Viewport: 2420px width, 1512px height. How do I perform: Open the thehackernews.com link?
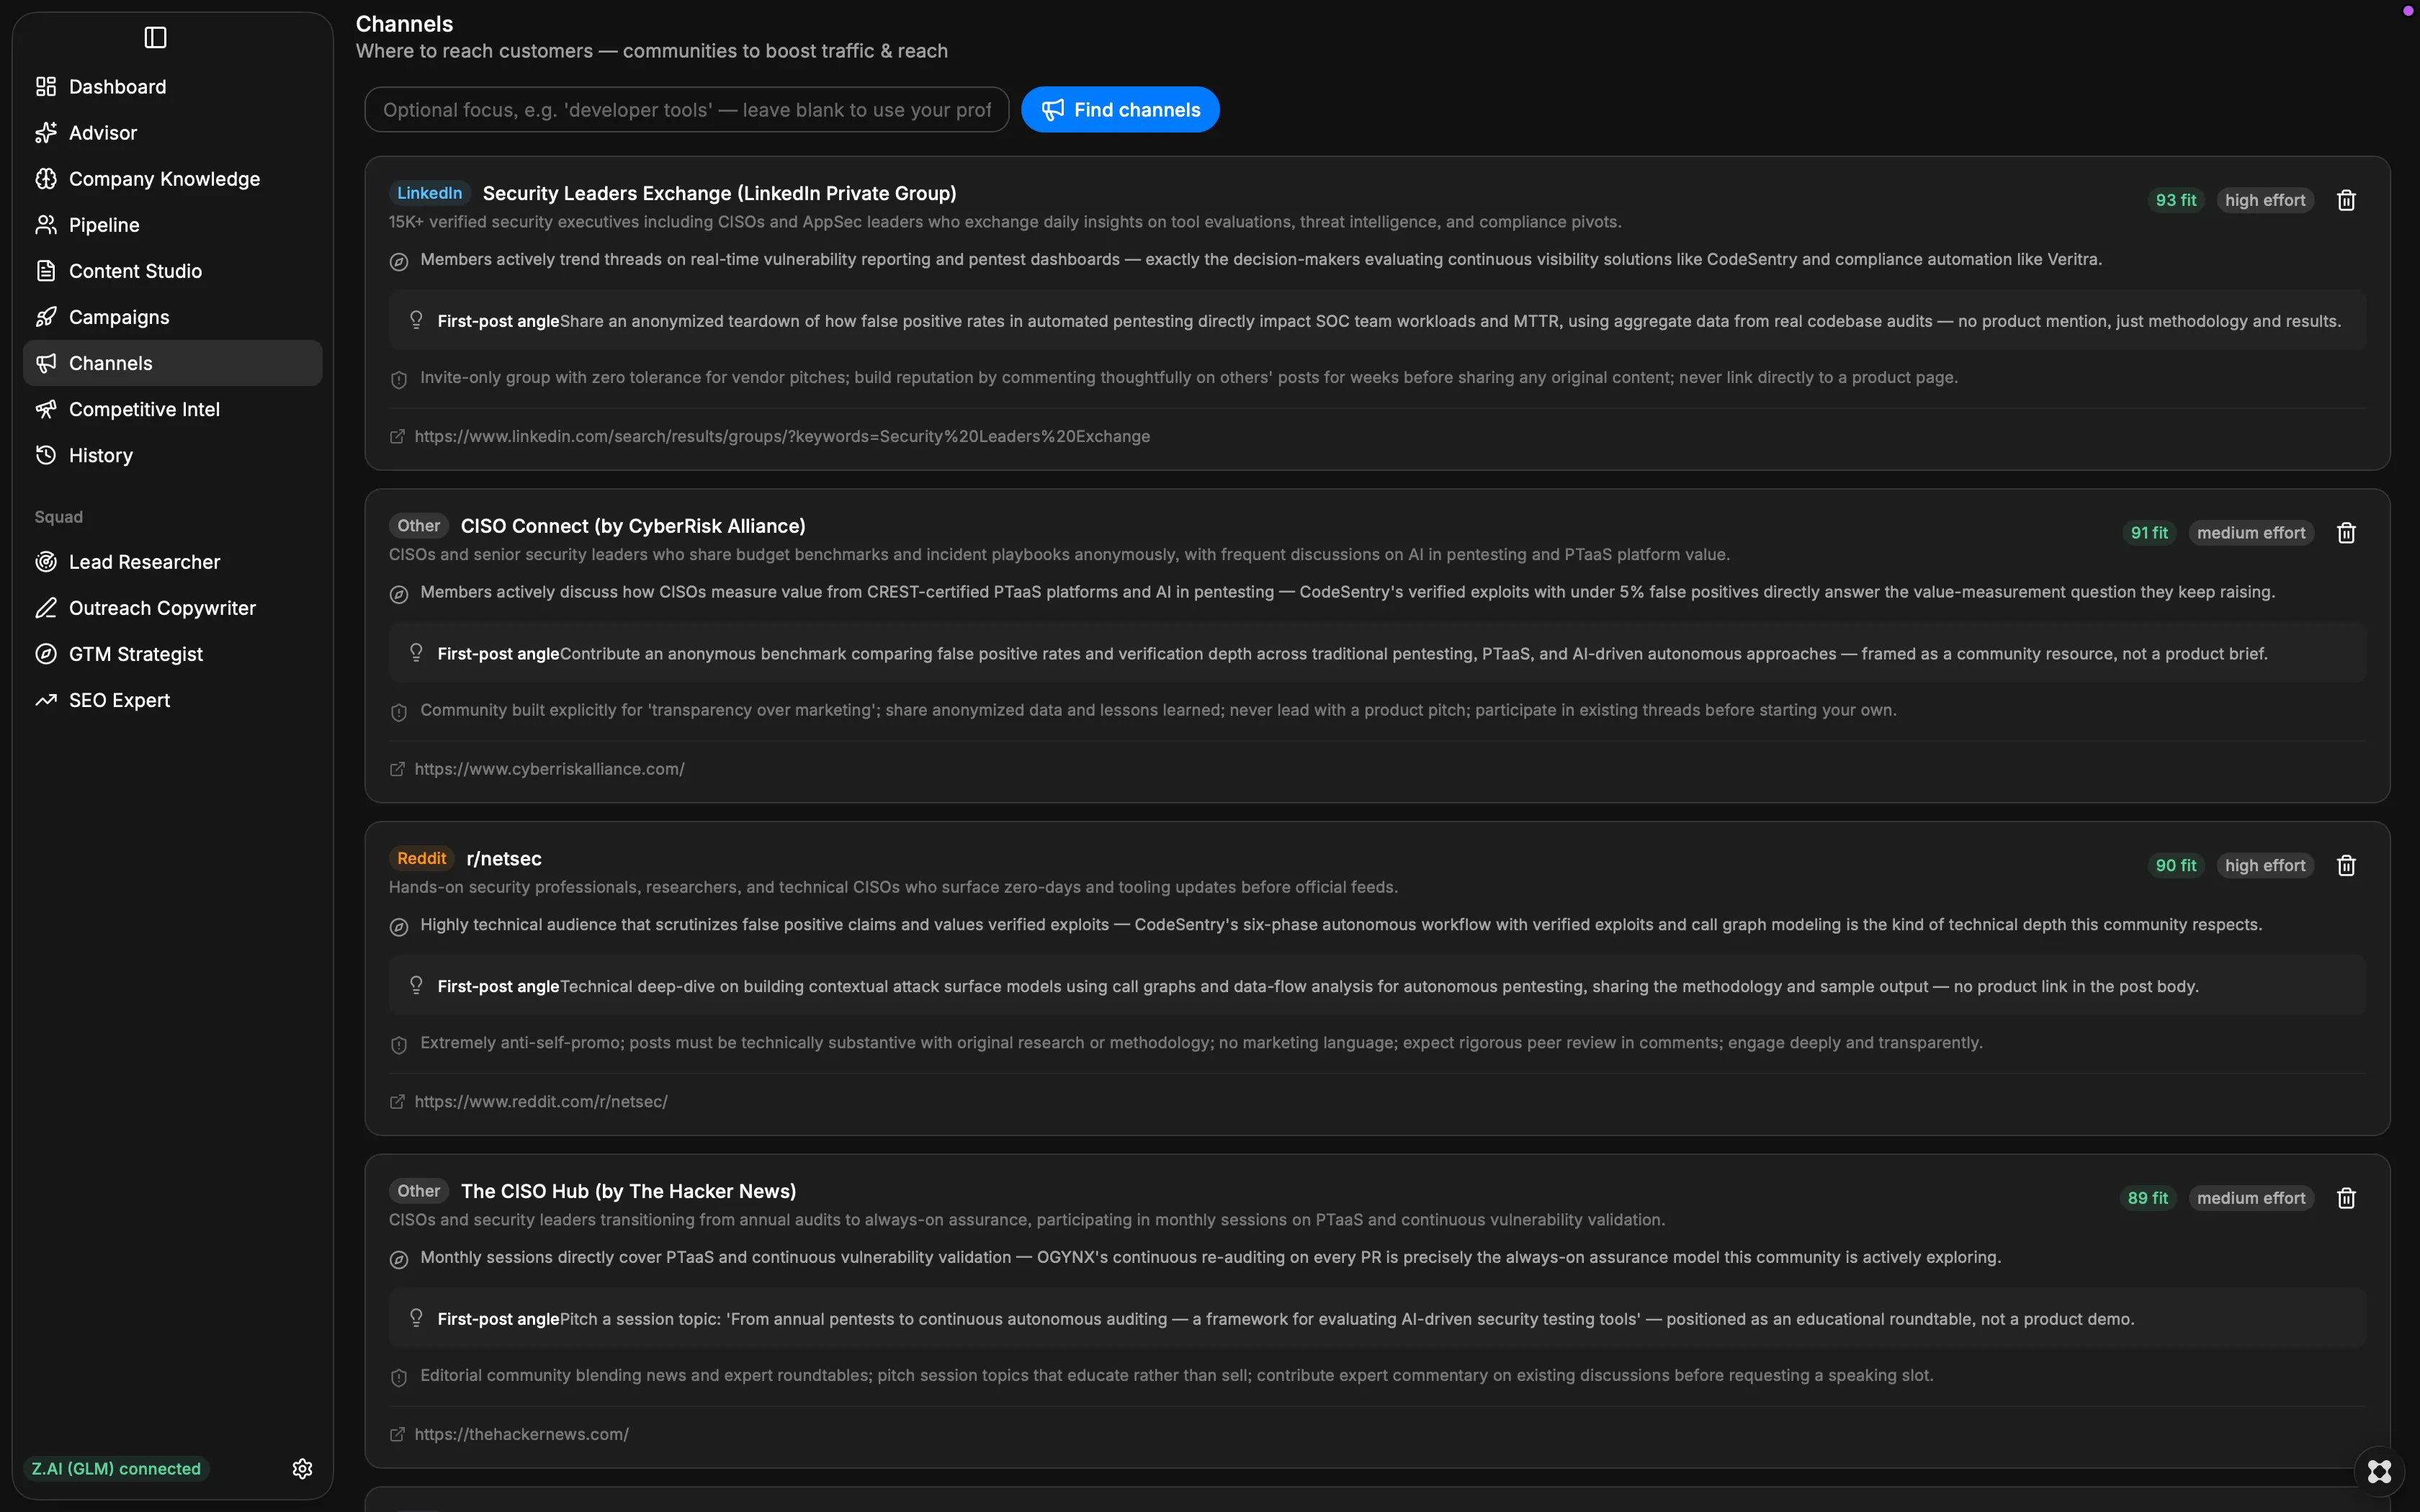(521, 1434)
